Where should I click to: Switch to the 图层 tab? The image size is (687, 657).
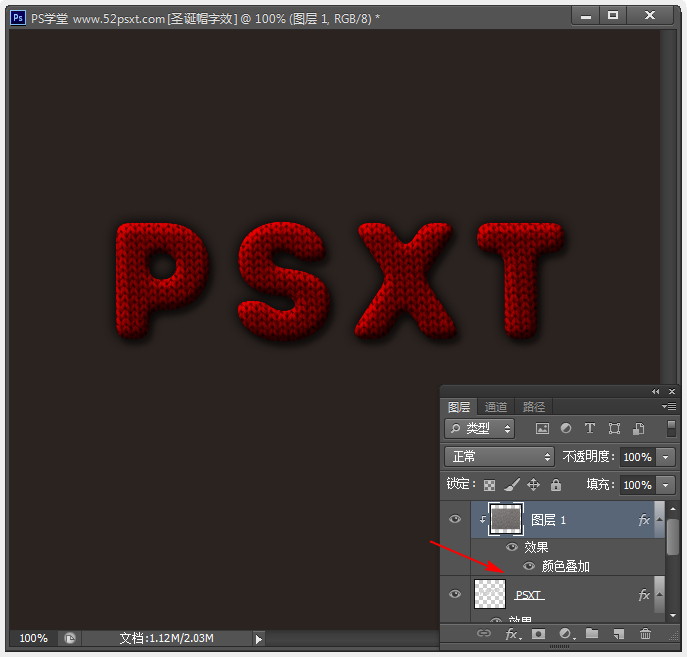(x=459, y=407)
